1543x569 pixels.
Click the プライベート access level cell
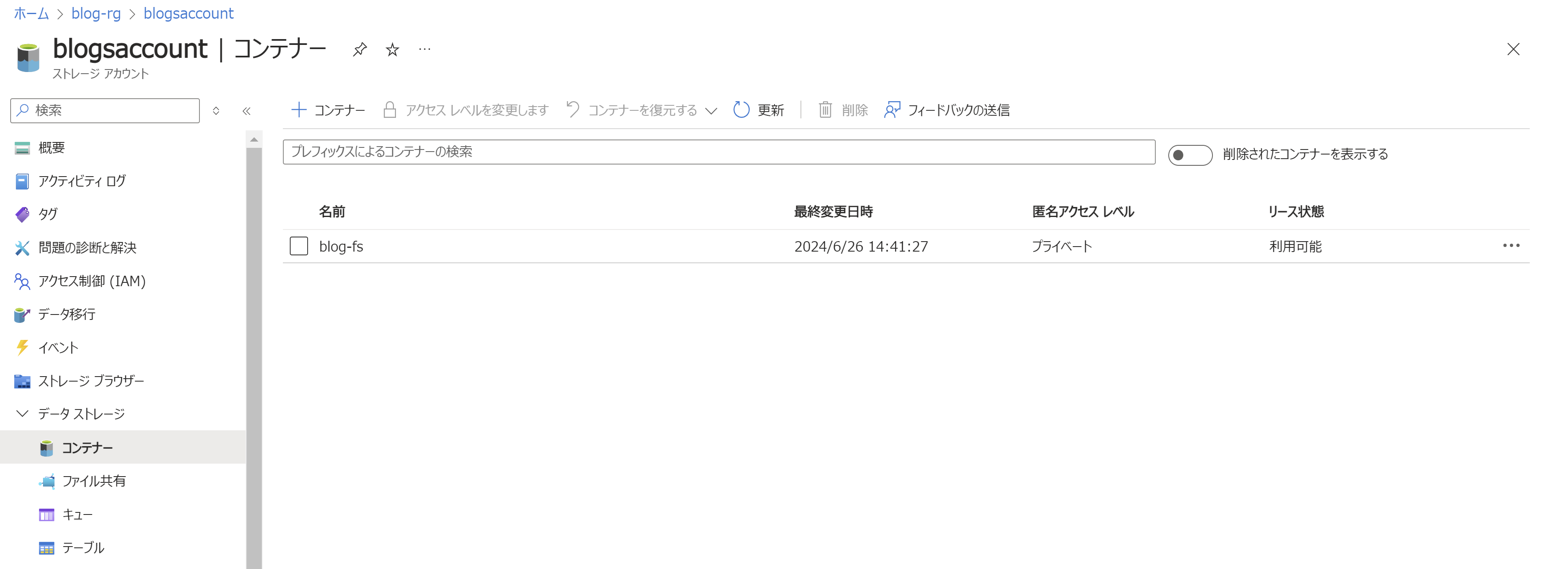(1062, 246)
